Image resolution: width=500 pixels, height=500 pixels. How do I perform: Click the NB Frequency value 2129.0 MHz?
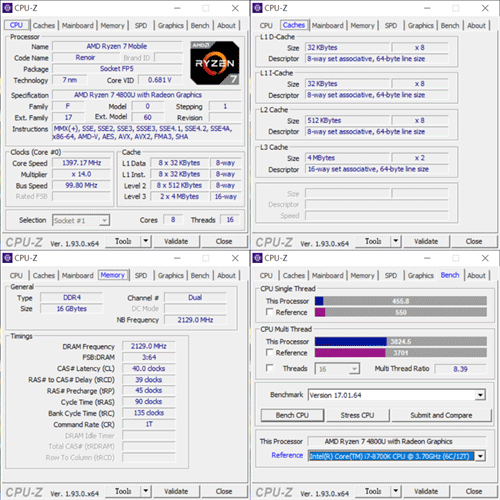(195, 320)
